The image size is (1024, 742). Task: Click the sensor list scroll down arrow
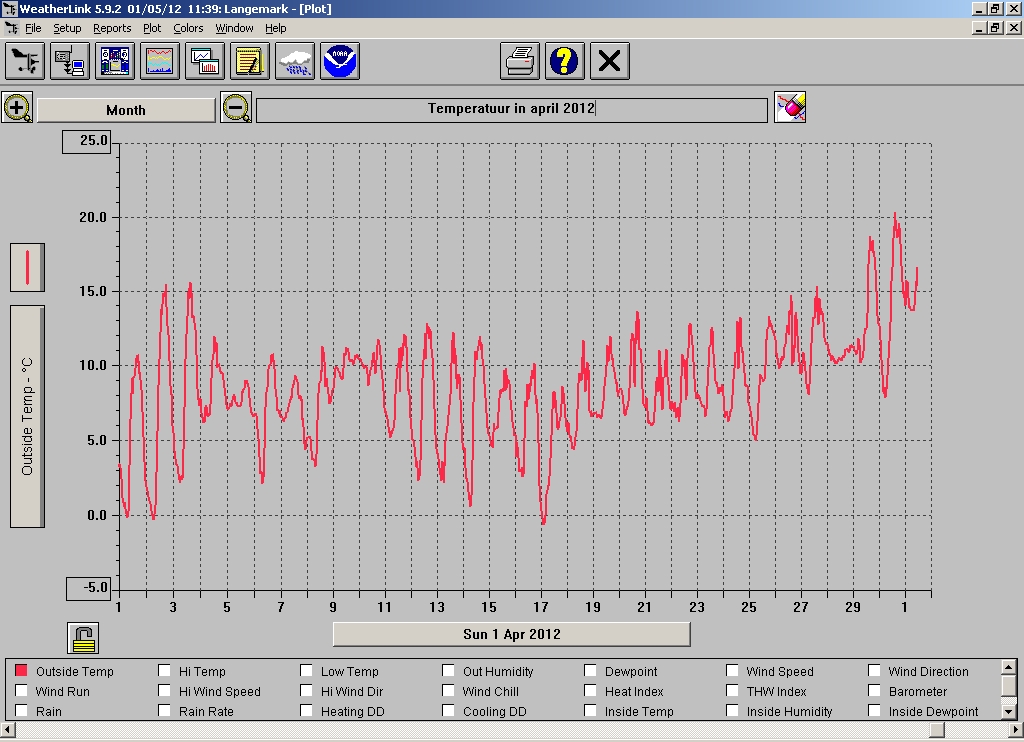click(x=1008, y=711)
